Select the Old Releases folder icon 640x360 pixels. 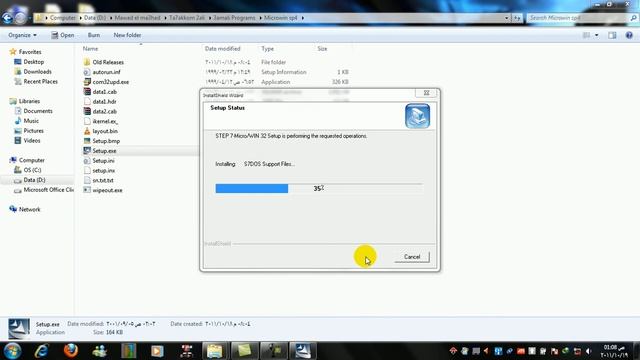[x=87, y=62]
